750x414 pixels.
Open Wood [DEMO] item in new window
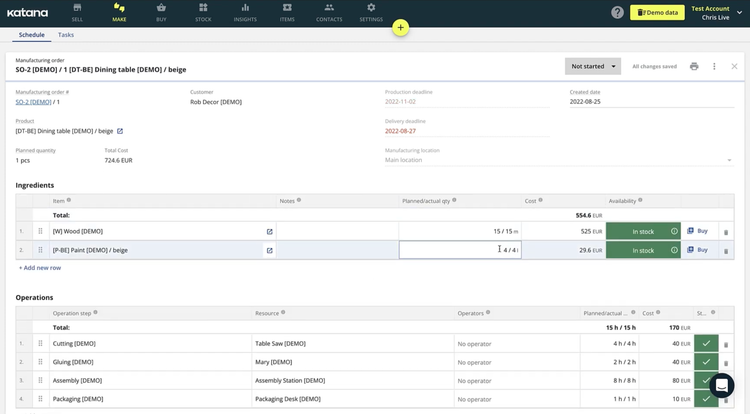tap(269, 231)
